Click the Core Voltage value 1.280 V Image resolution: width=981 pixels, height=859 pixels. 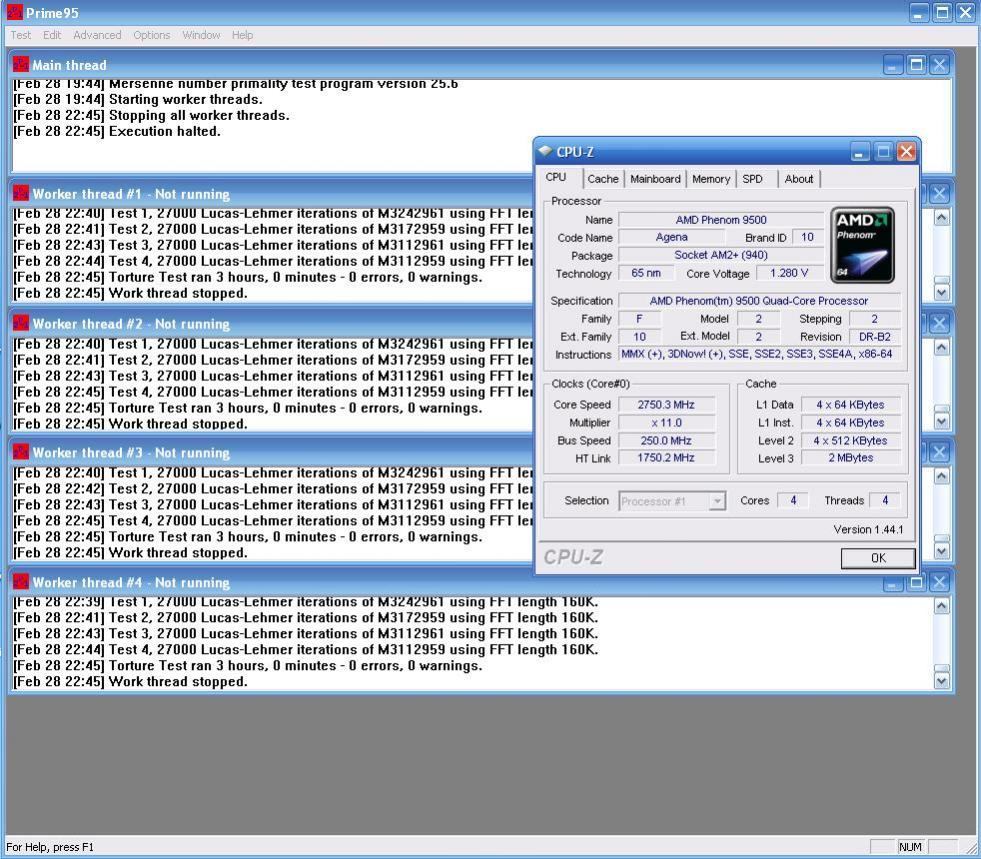tap(789, 273)
